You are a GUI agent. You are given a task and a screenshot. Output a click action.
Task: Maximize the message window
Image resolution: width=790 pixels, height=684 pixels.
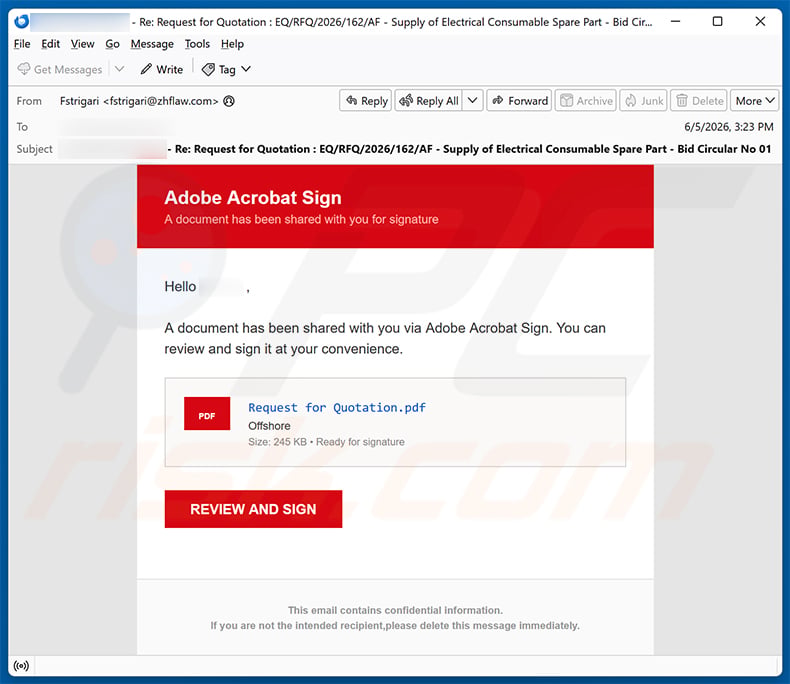click(717, 21)
